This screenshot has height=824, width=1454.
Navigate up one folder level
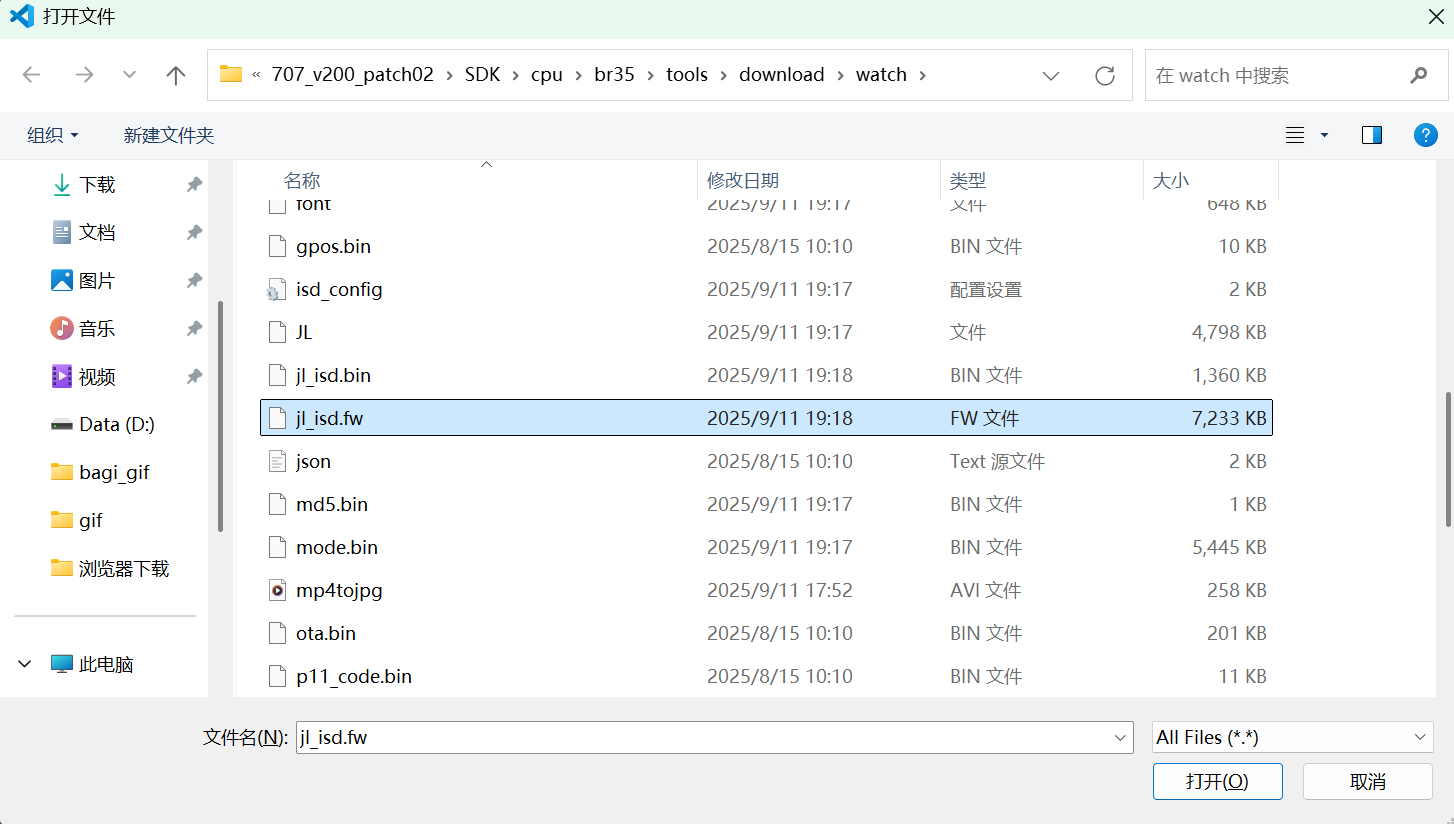176,75
